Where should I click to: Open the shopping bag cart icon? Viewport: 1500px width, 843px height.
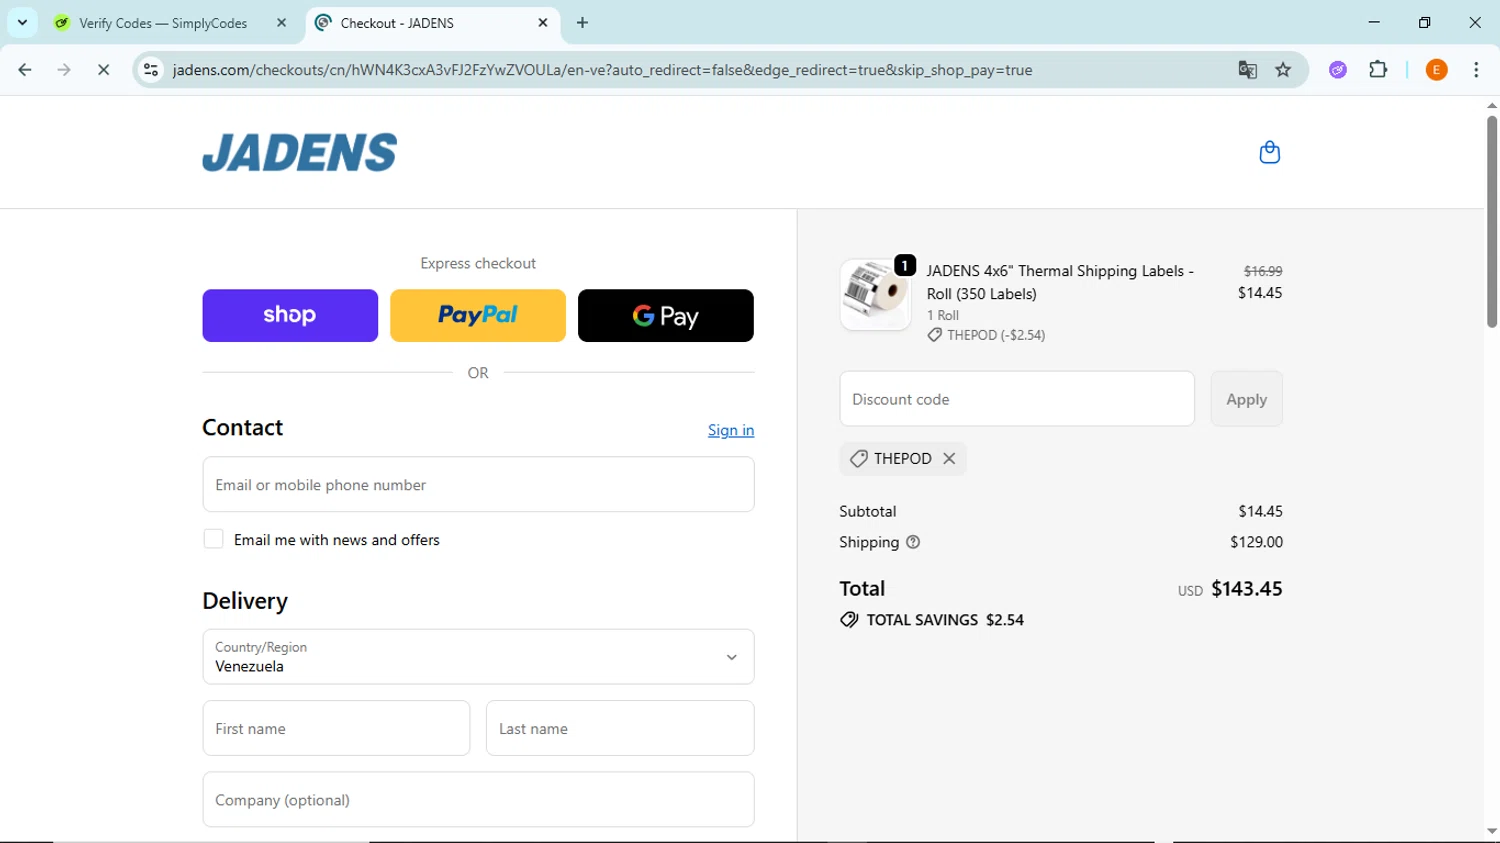coord(1269,152)
